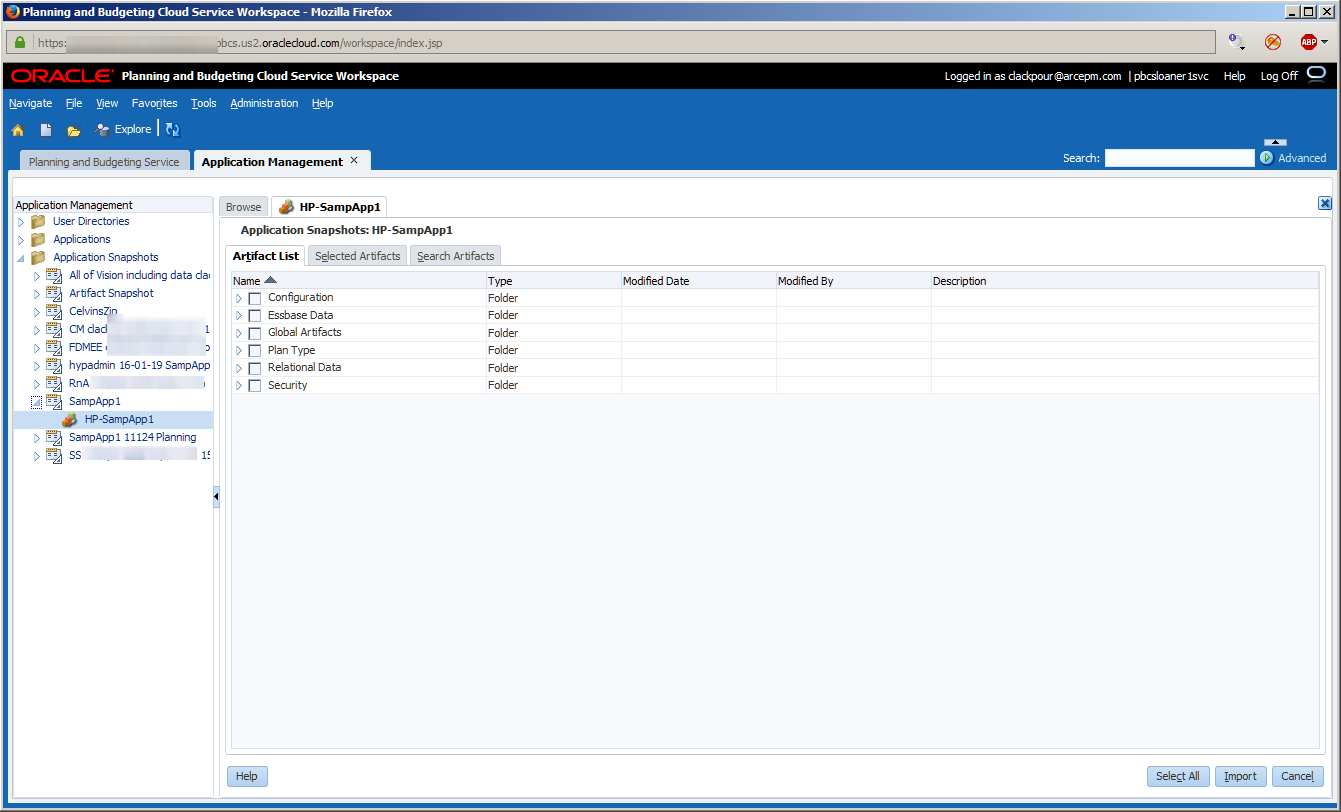Click the Help button at bottom left
Image resolution: width=1341 pixels, height=812 pixels.
pos(247,776)
